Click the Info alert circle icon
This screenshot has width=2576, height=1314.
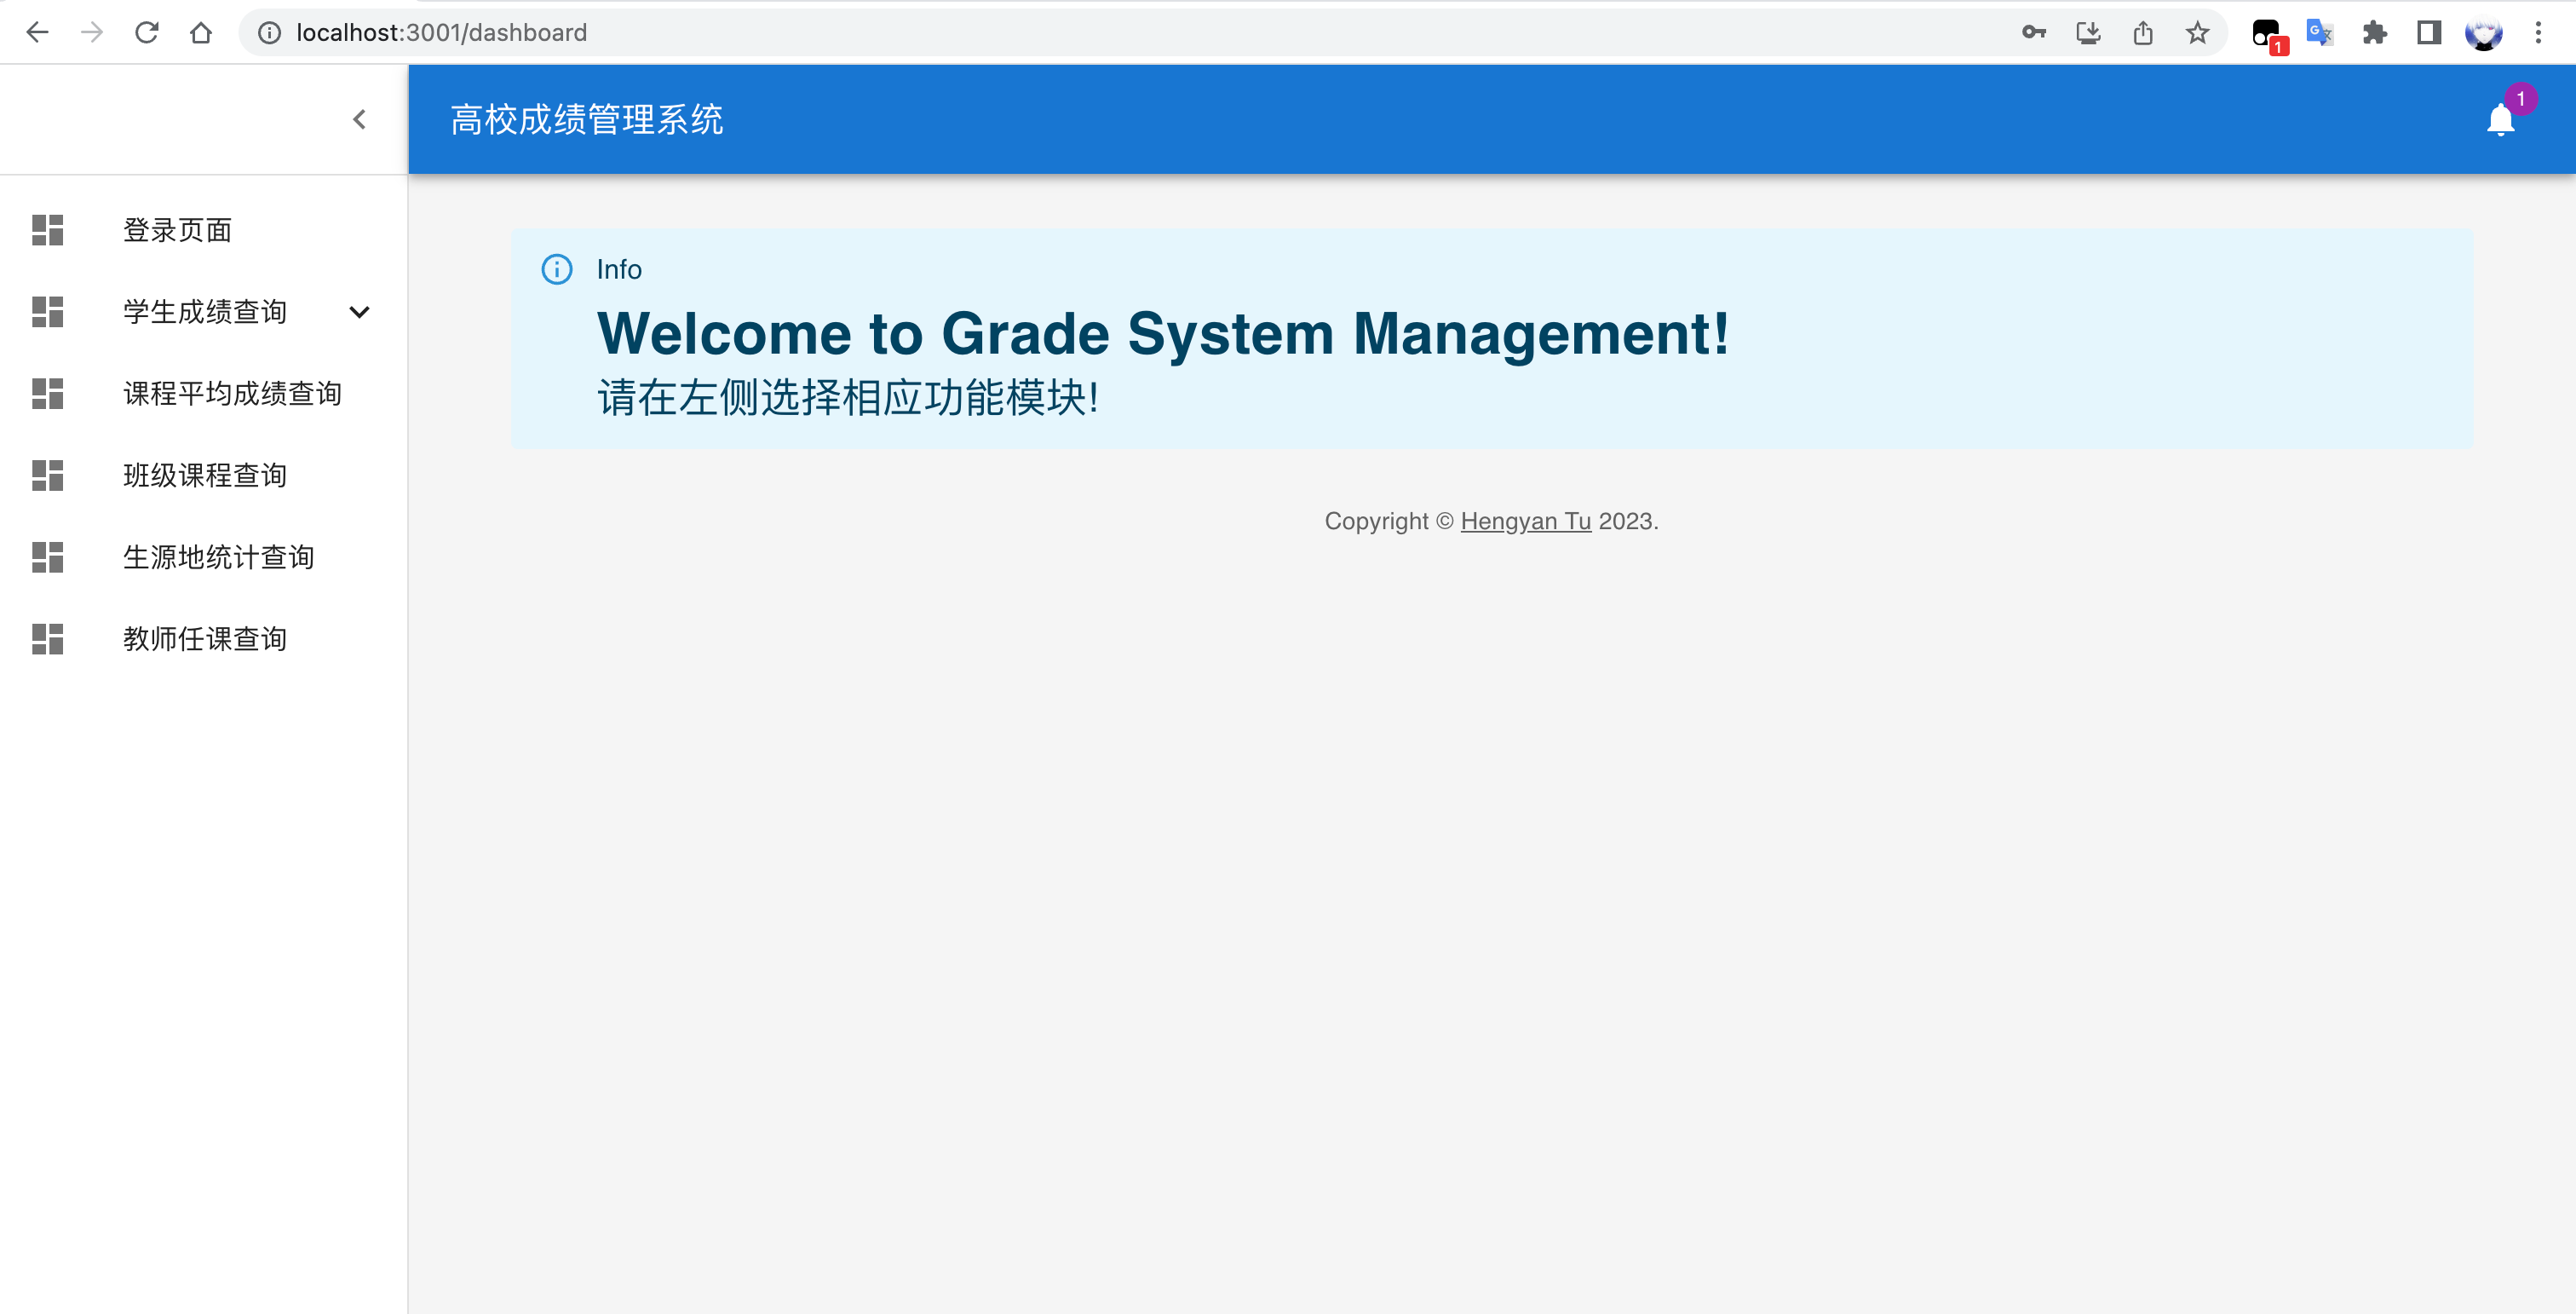tap(557, 269)
